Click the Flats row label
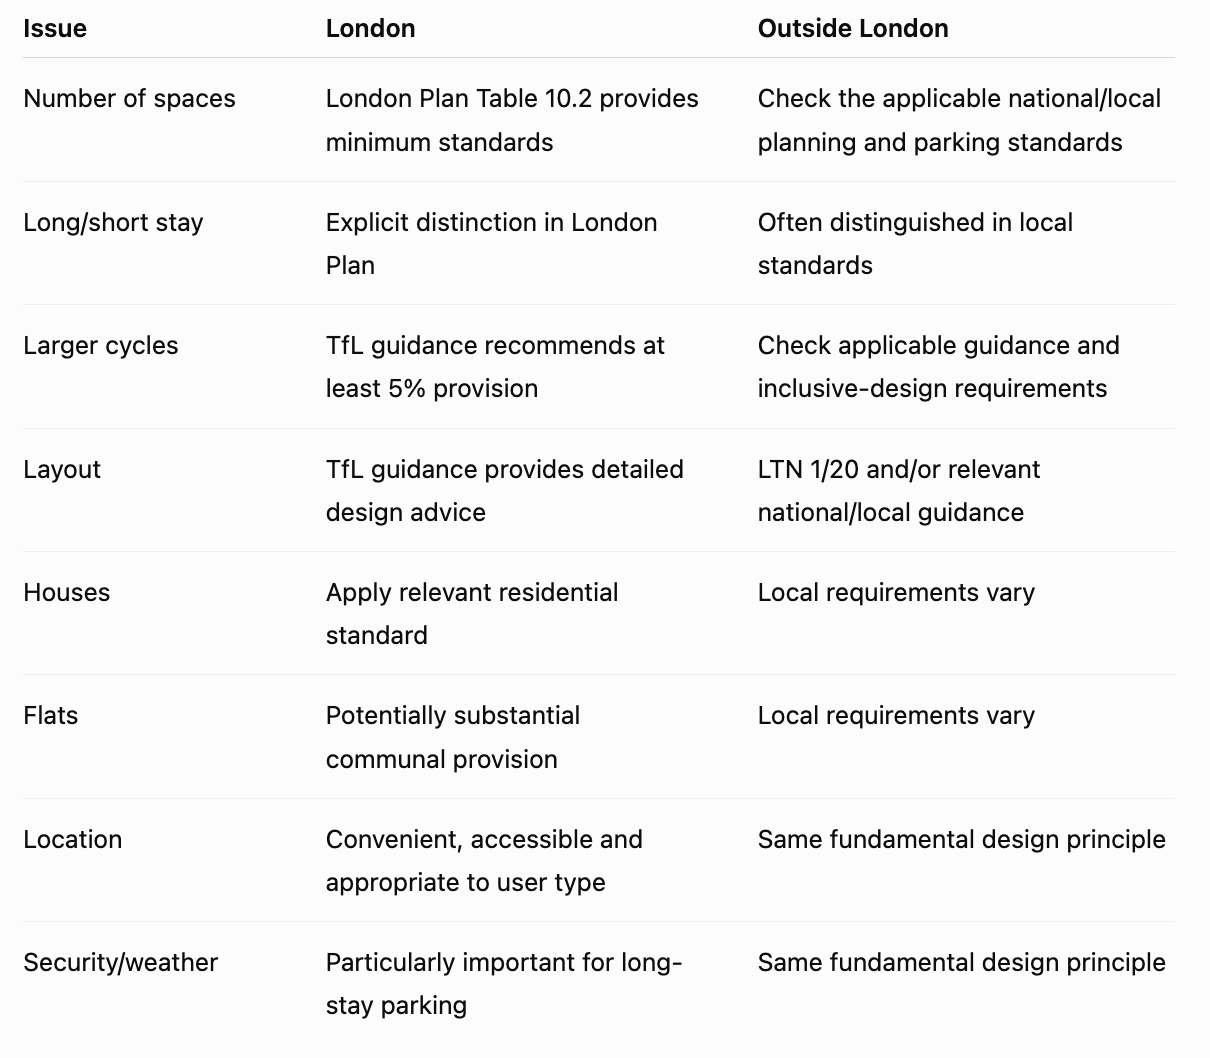This screenshot has height=1058, width=1210. point(51,715)
